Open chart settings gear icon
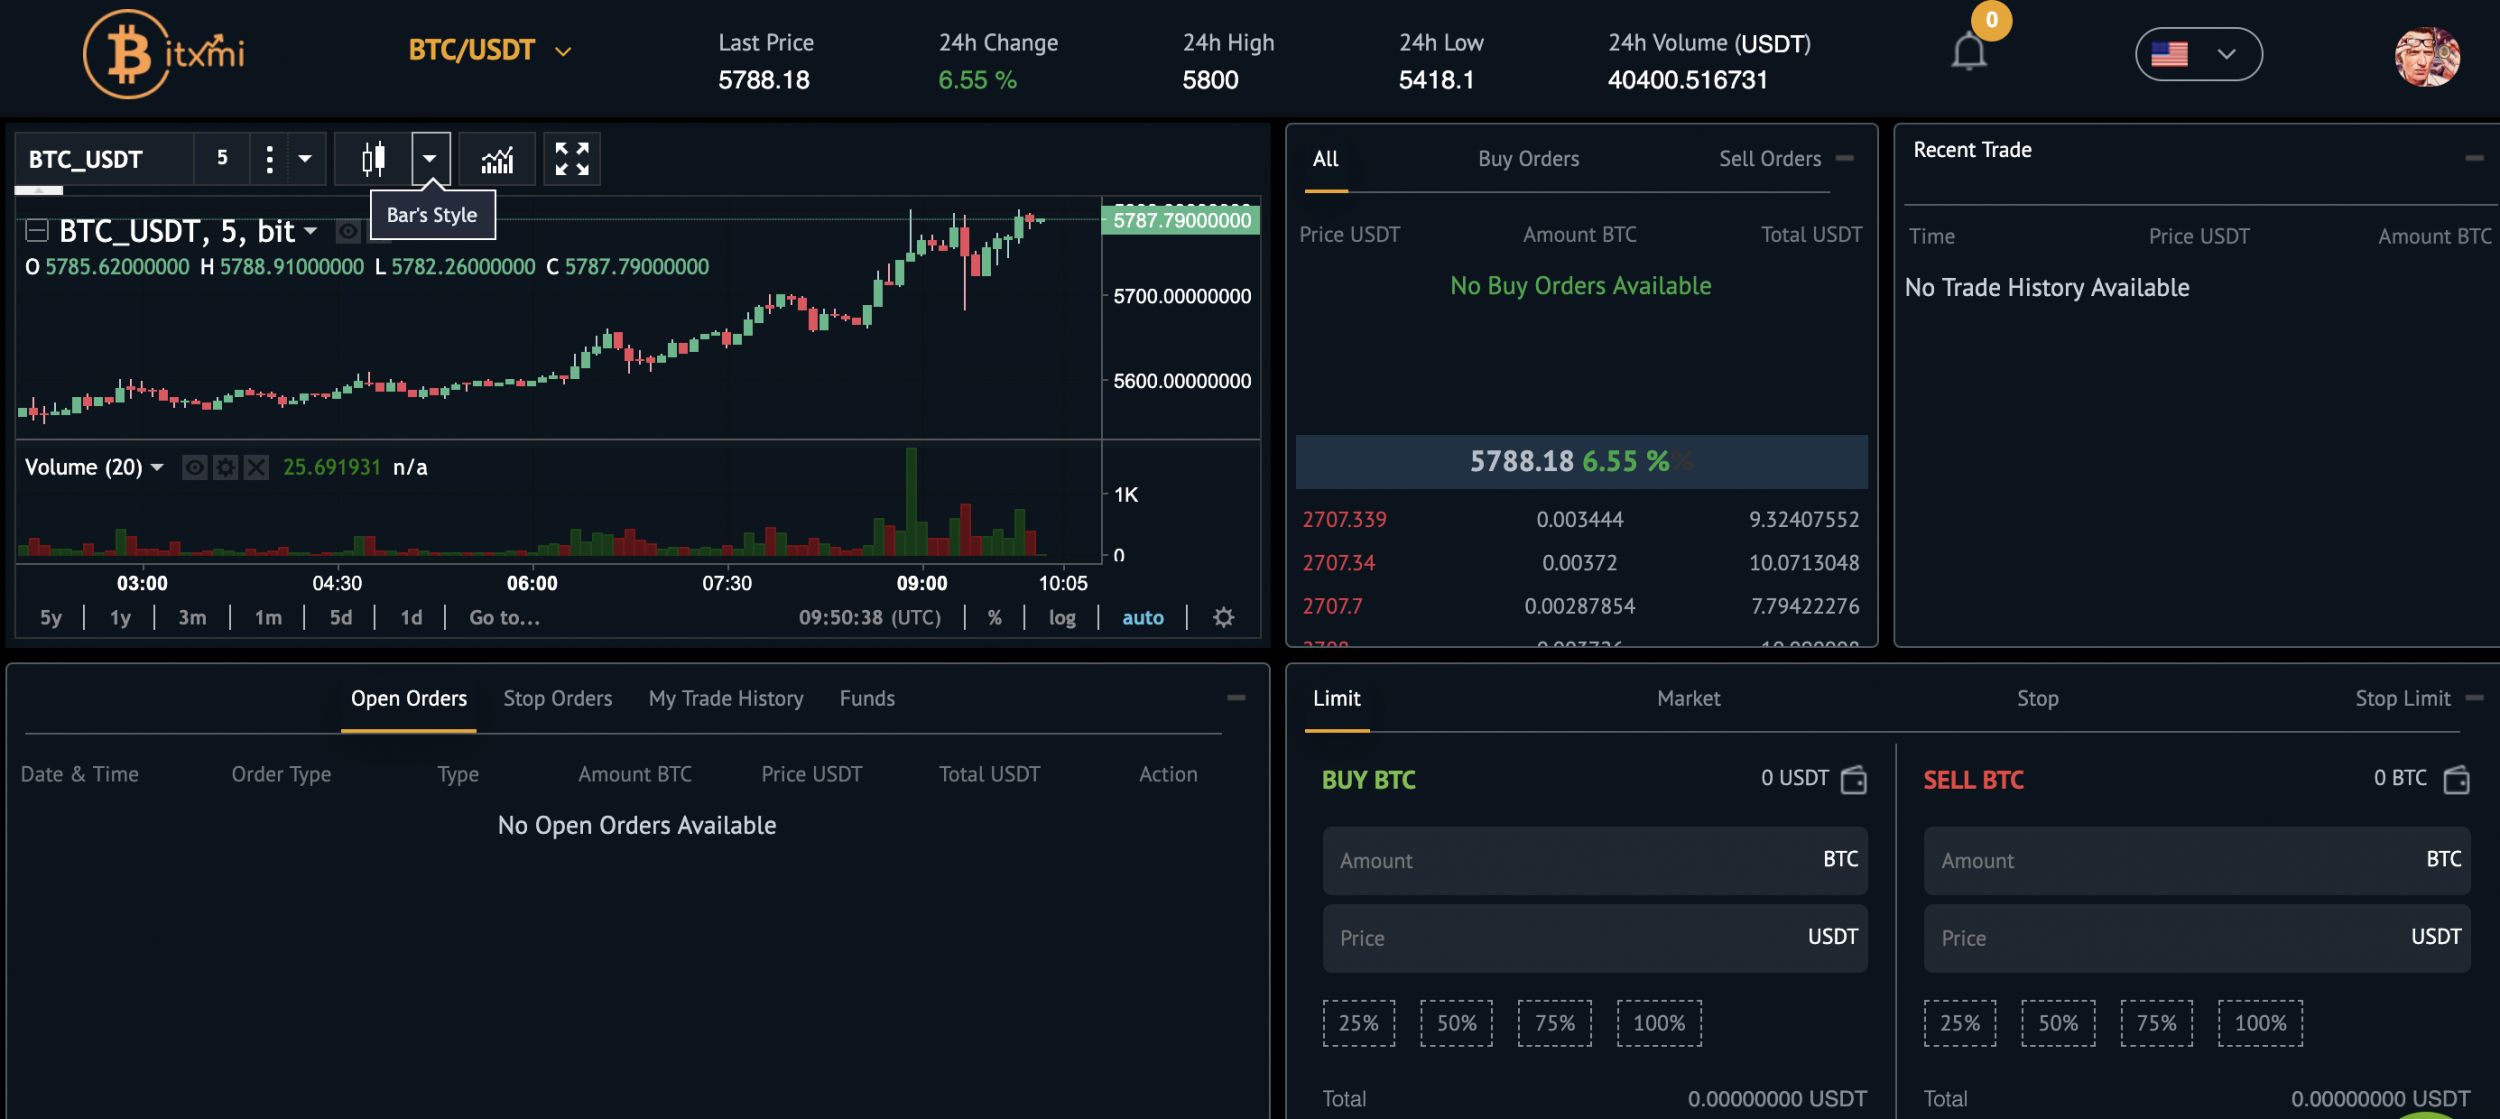The height and width of the screenshot is (1119, 2500). coord(1223,618)
